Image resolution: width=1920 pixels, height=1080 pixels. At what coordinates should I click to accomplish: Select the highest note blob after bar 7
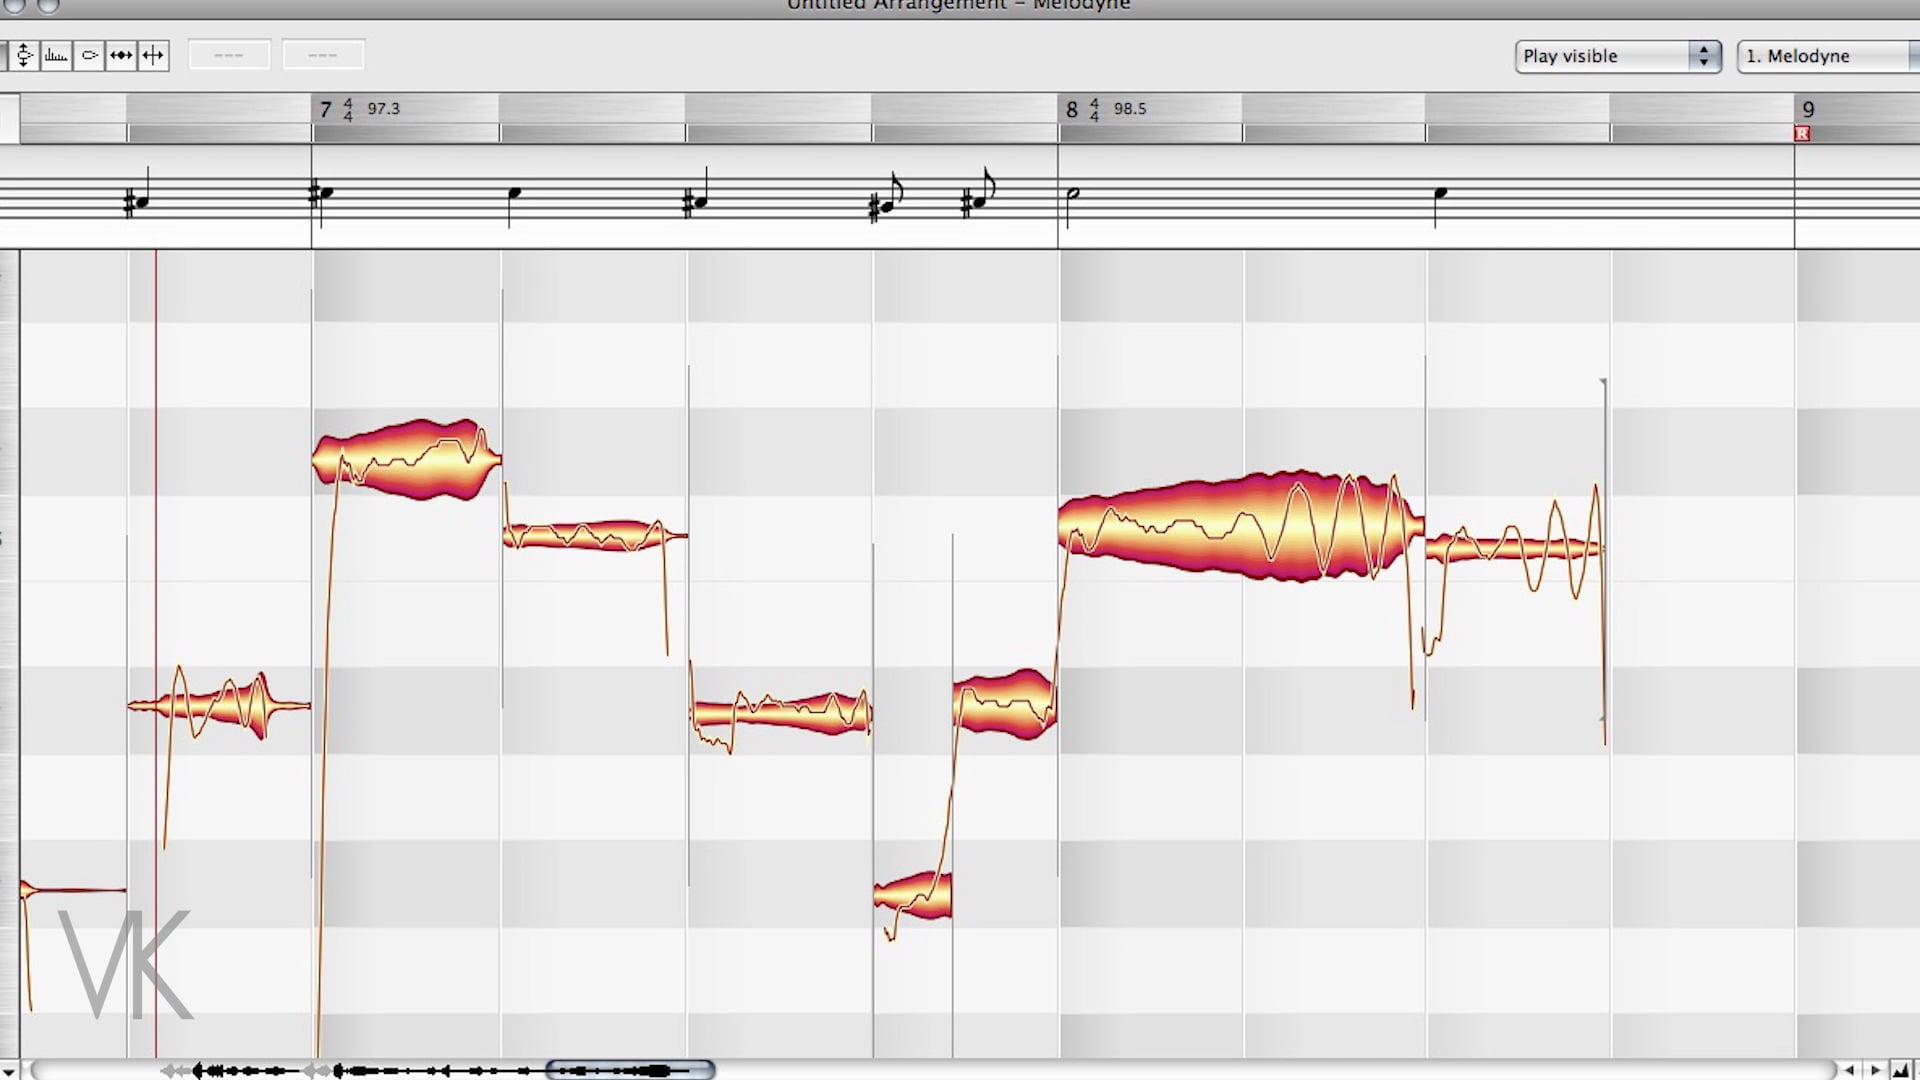(406, 460)
